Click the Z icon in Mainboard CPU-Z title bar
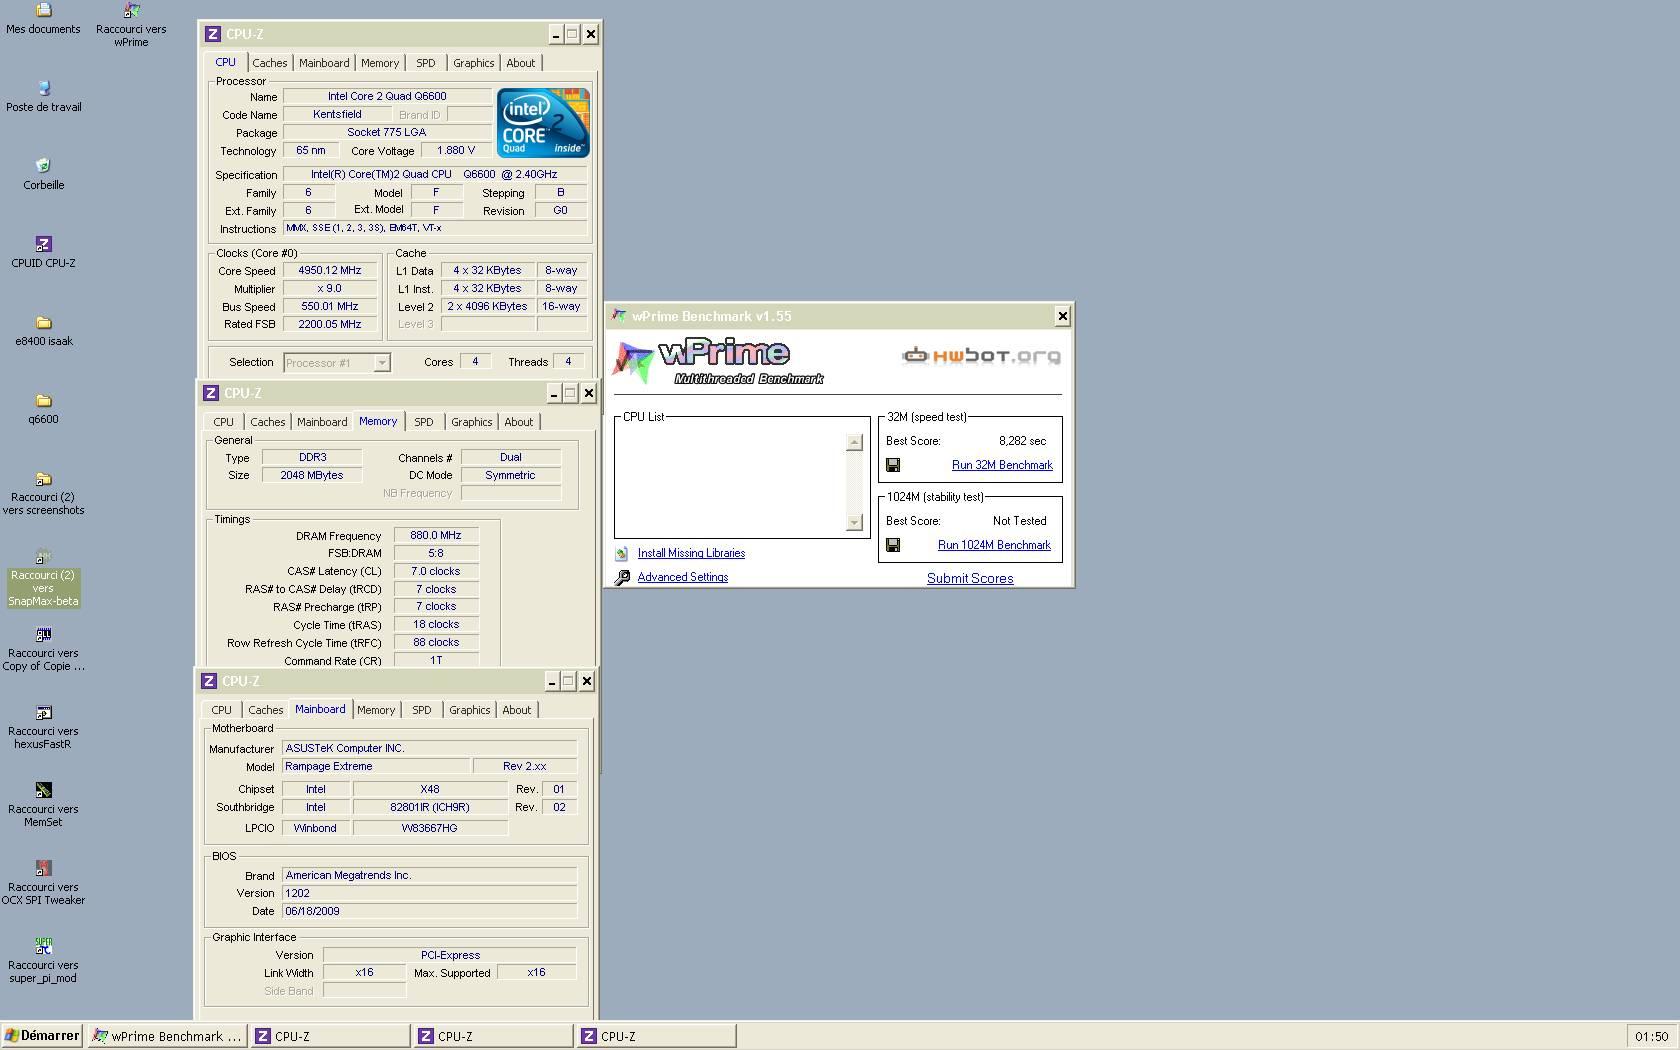This screenshot has height=1050, width=1680. point(208,681)
